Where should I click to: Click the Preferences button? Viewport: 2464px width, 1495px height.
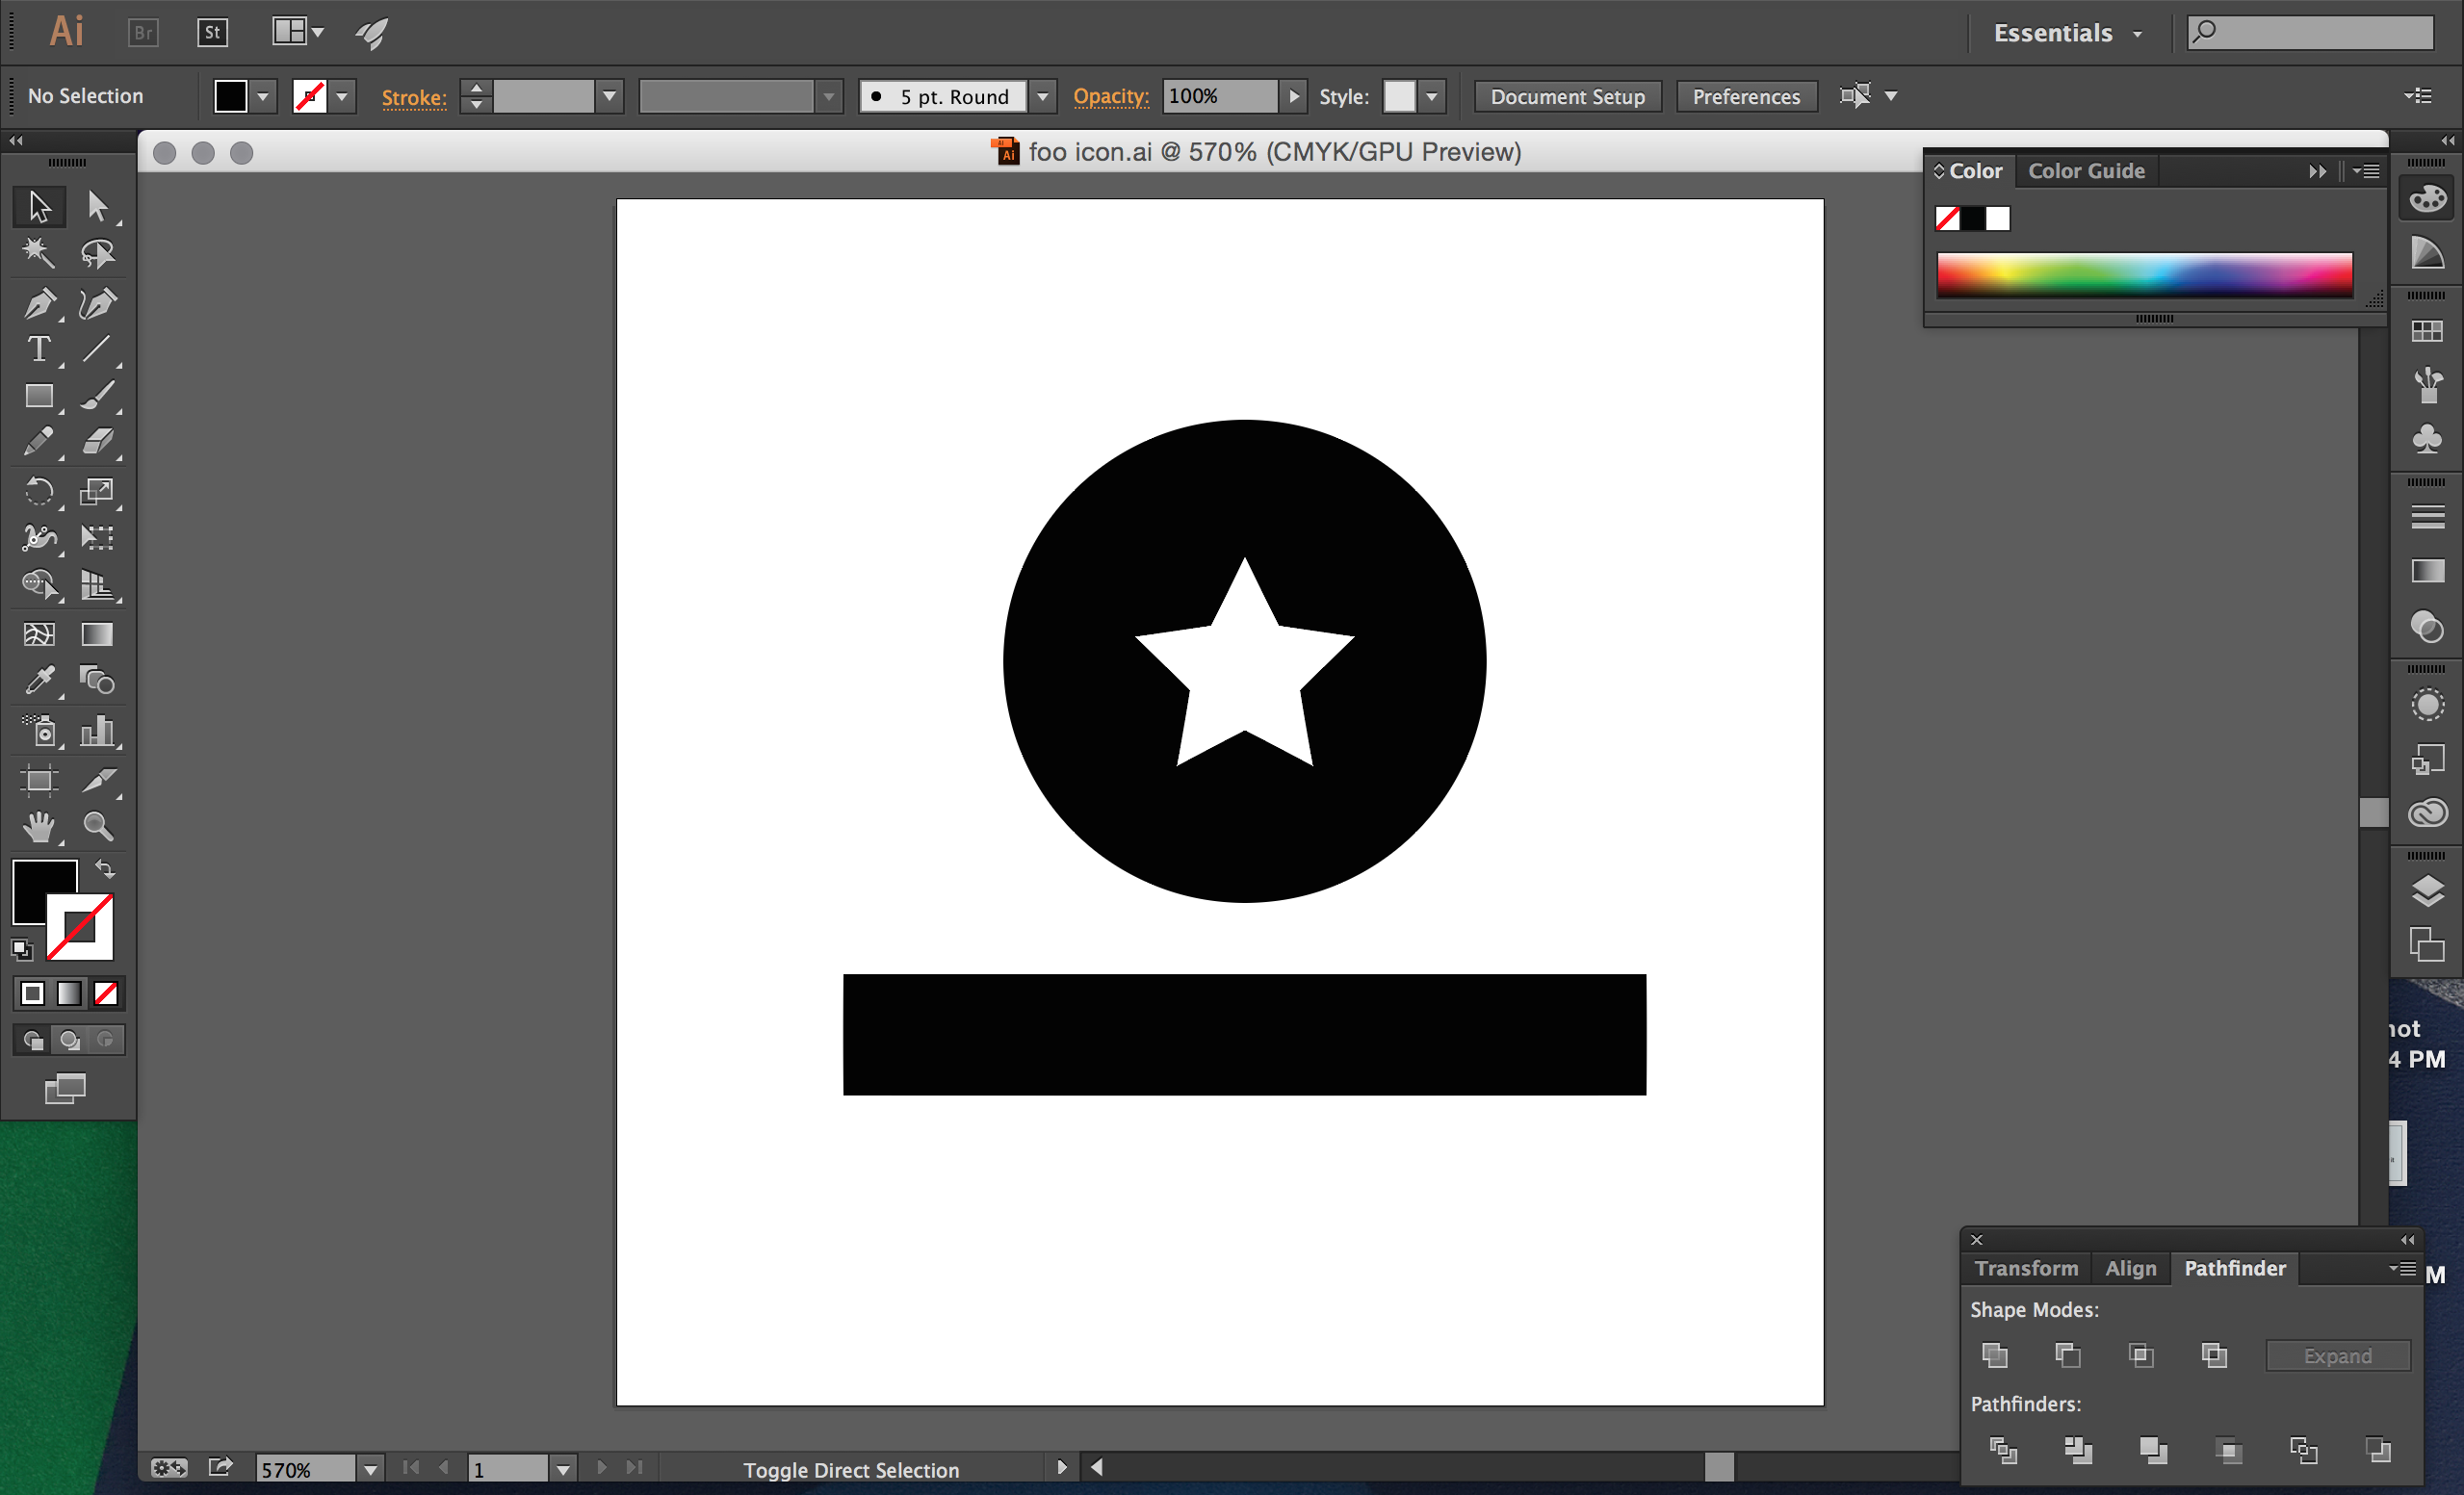click(x=1746, y=97)
